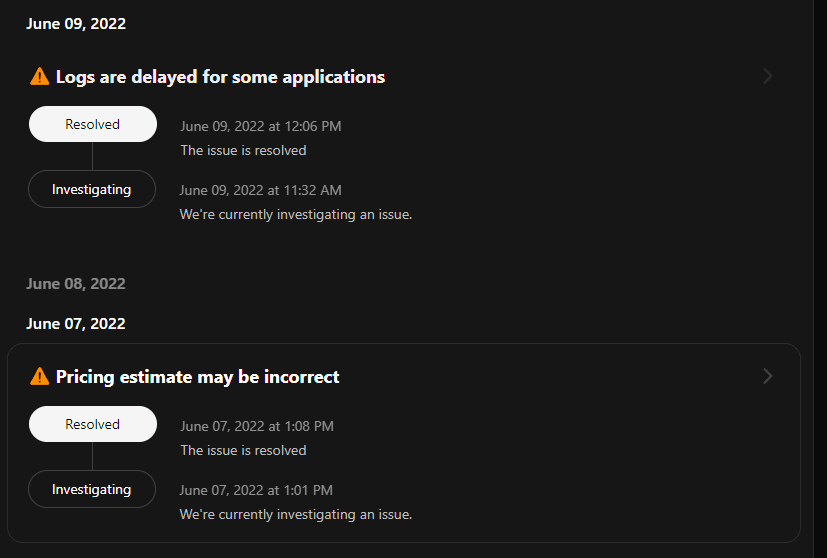Screen dimensions: 827x558
Task: Click the 11:32 AM investigating timestamp
Action: [261, 190]
